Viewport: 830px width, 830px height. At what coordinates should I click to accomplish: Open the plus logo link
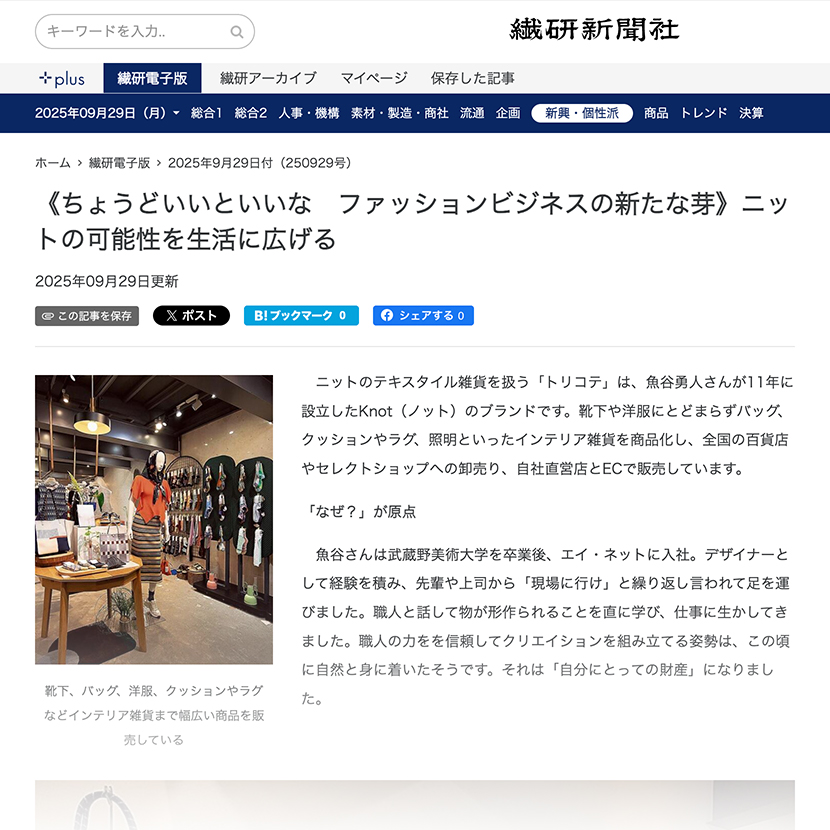point(62,79)
